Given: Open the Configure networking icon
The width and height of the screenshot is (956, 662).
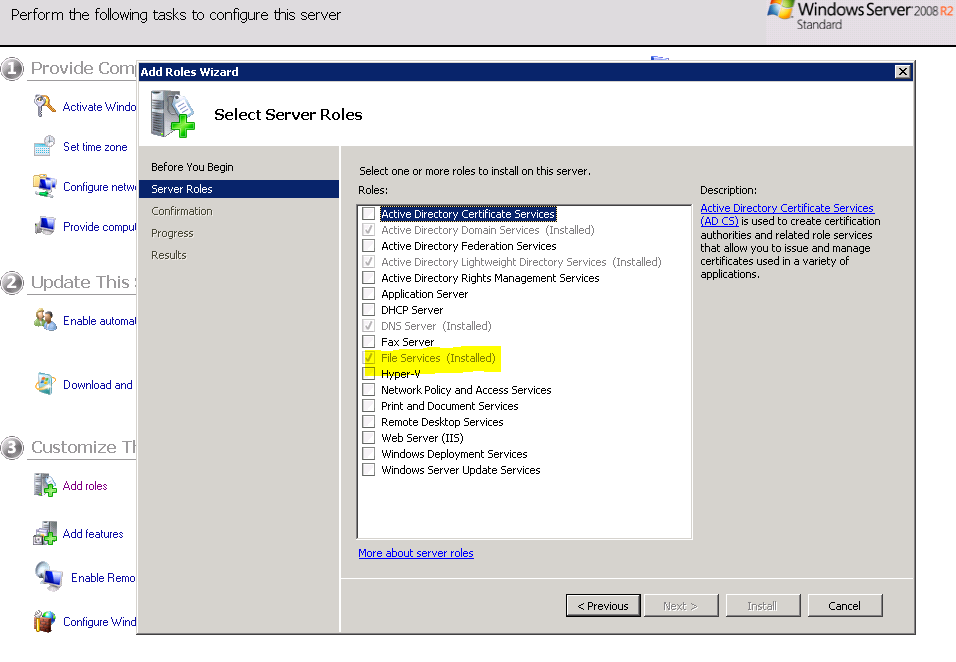Looking at the screenshot, I should pyautogui.click(x=44, y=186).
